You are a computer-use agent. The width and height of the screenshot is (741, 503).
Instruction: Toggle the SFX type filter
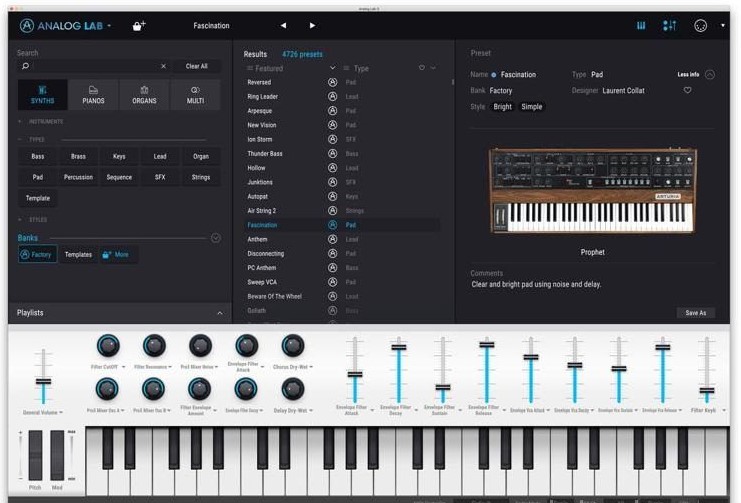(x=160, y=177)
